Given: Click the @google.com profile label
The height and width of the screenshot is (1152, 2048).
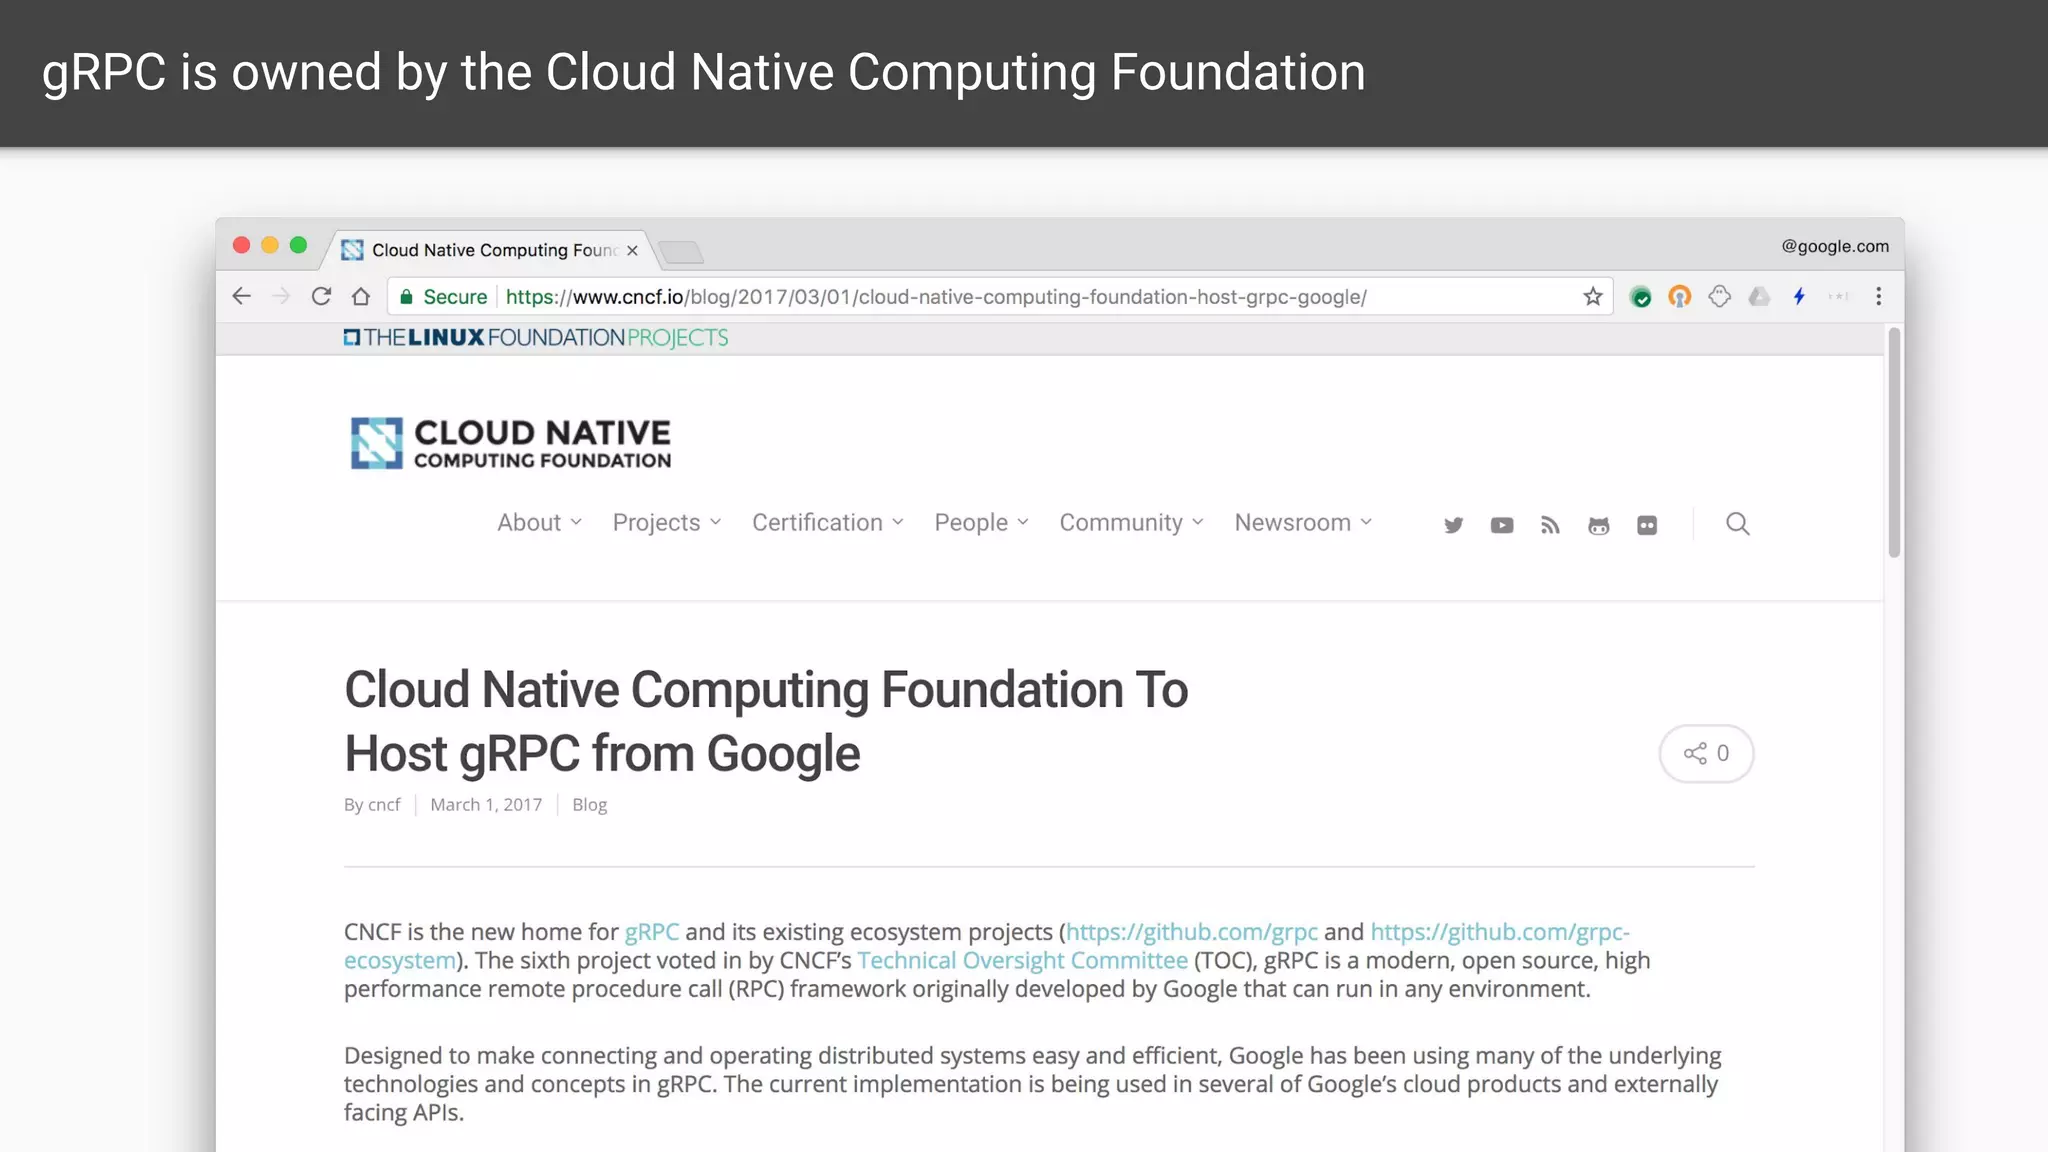Looking at the screenshot, I should pos(1835,246).
